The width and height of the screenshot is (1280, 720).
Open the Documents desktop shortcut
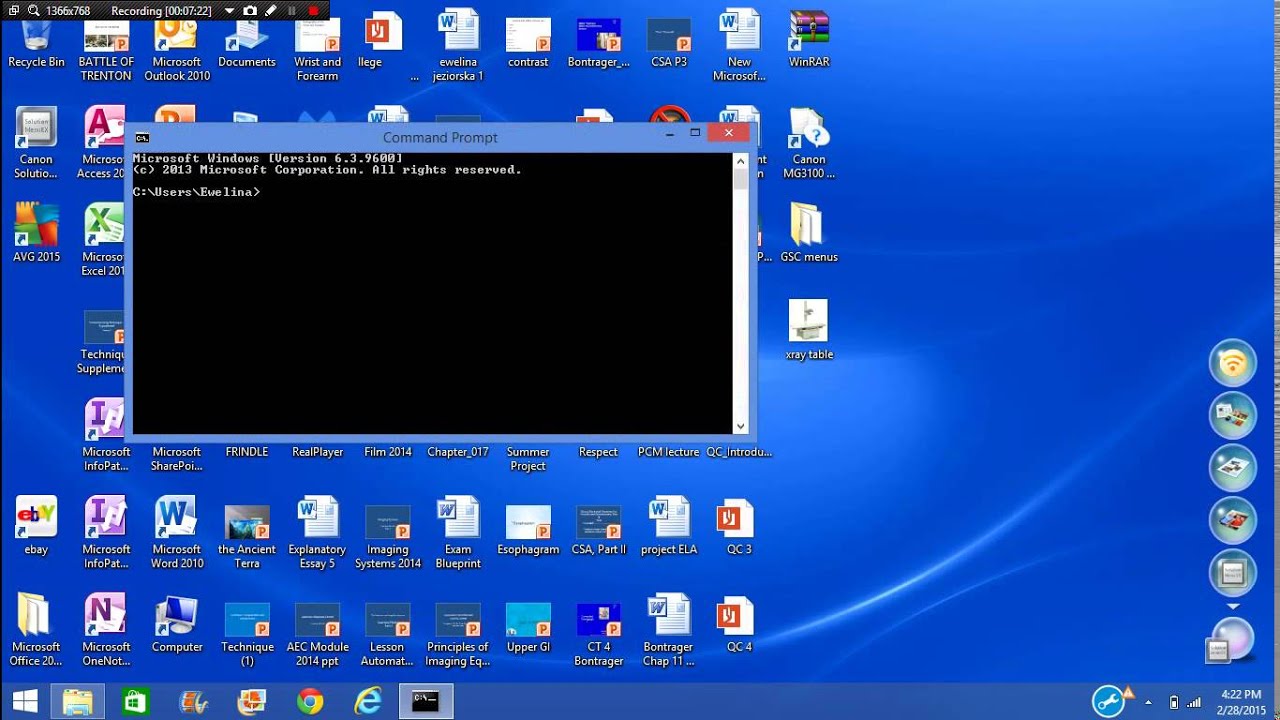coord(246,44)
